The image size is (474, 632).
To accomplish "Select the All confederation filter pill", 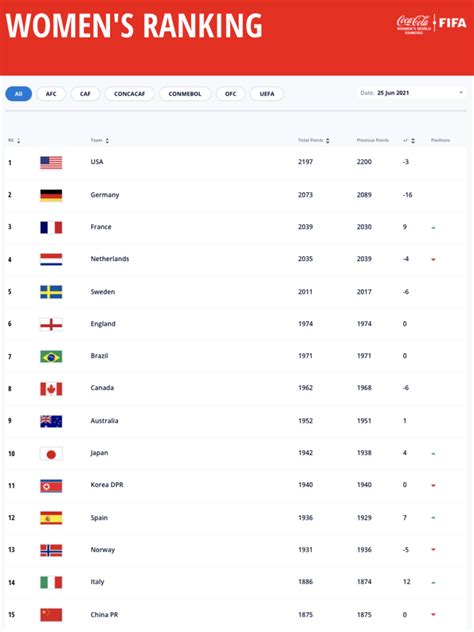I will click(19, 94).
